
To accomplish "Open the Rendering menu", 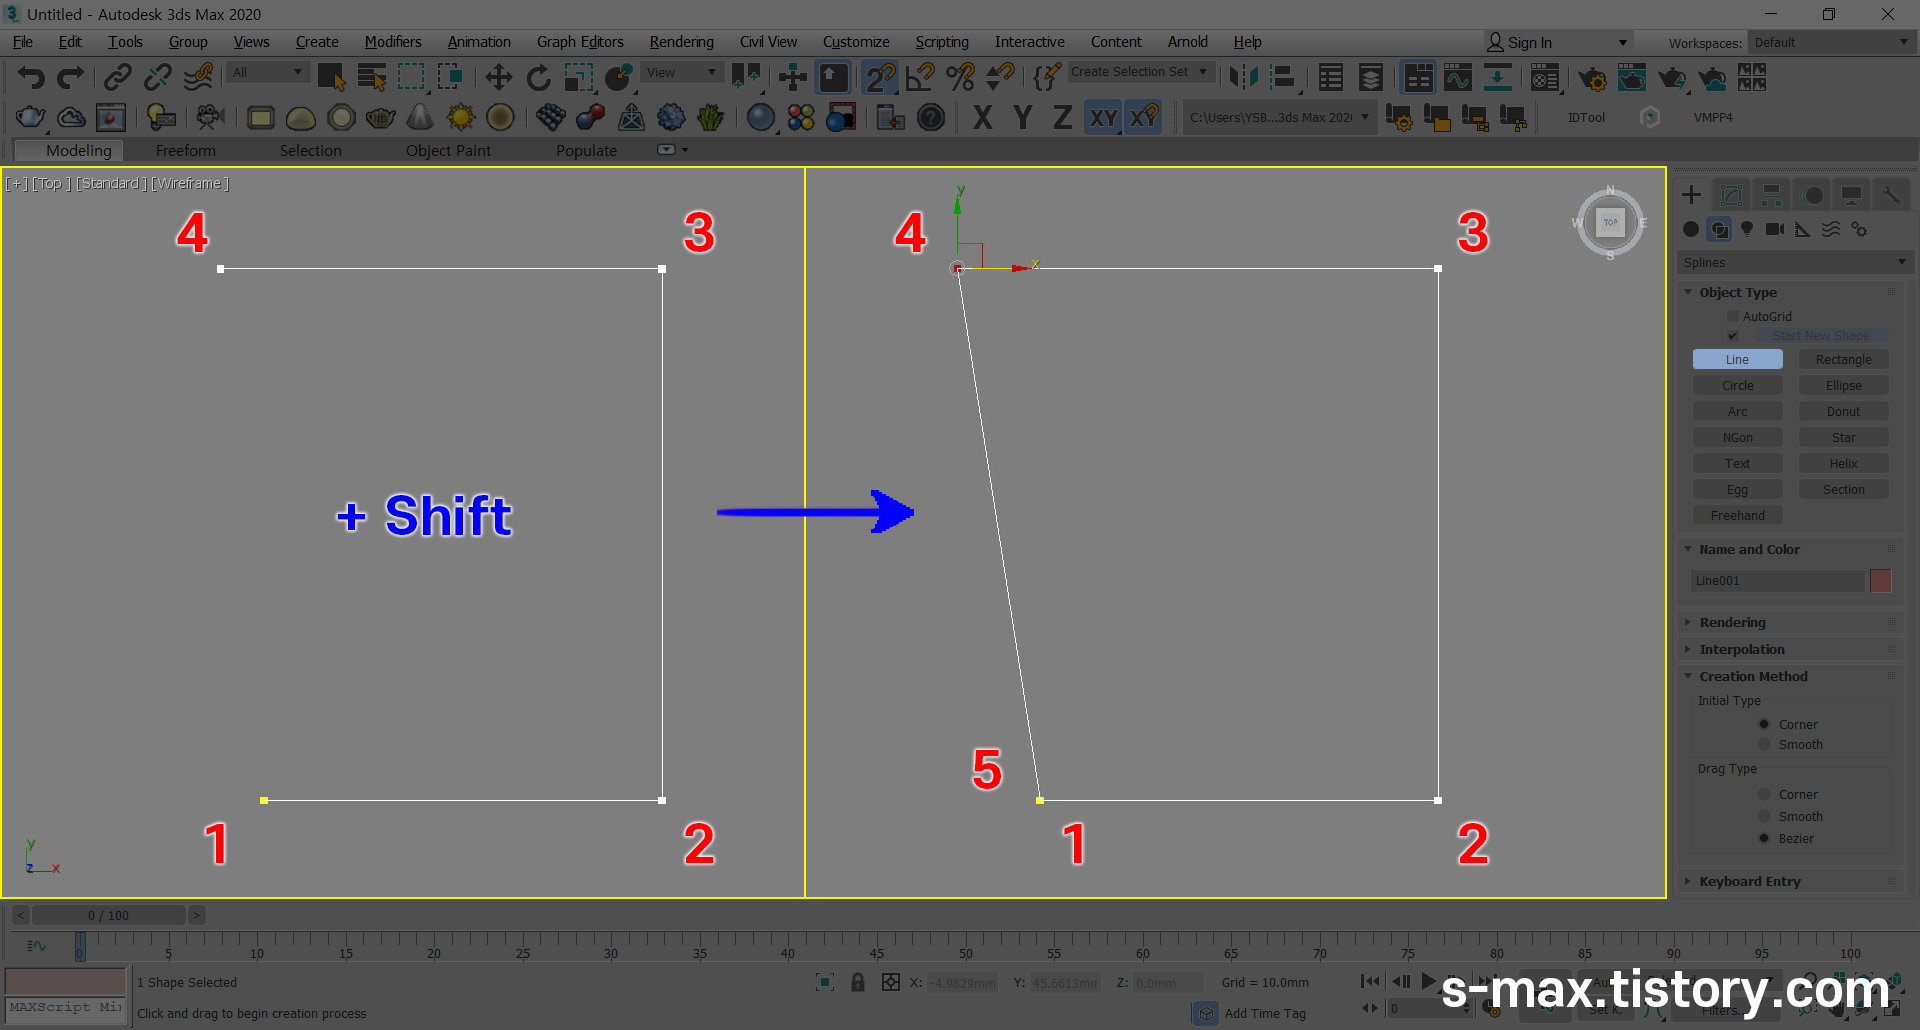I will point(681,42).
